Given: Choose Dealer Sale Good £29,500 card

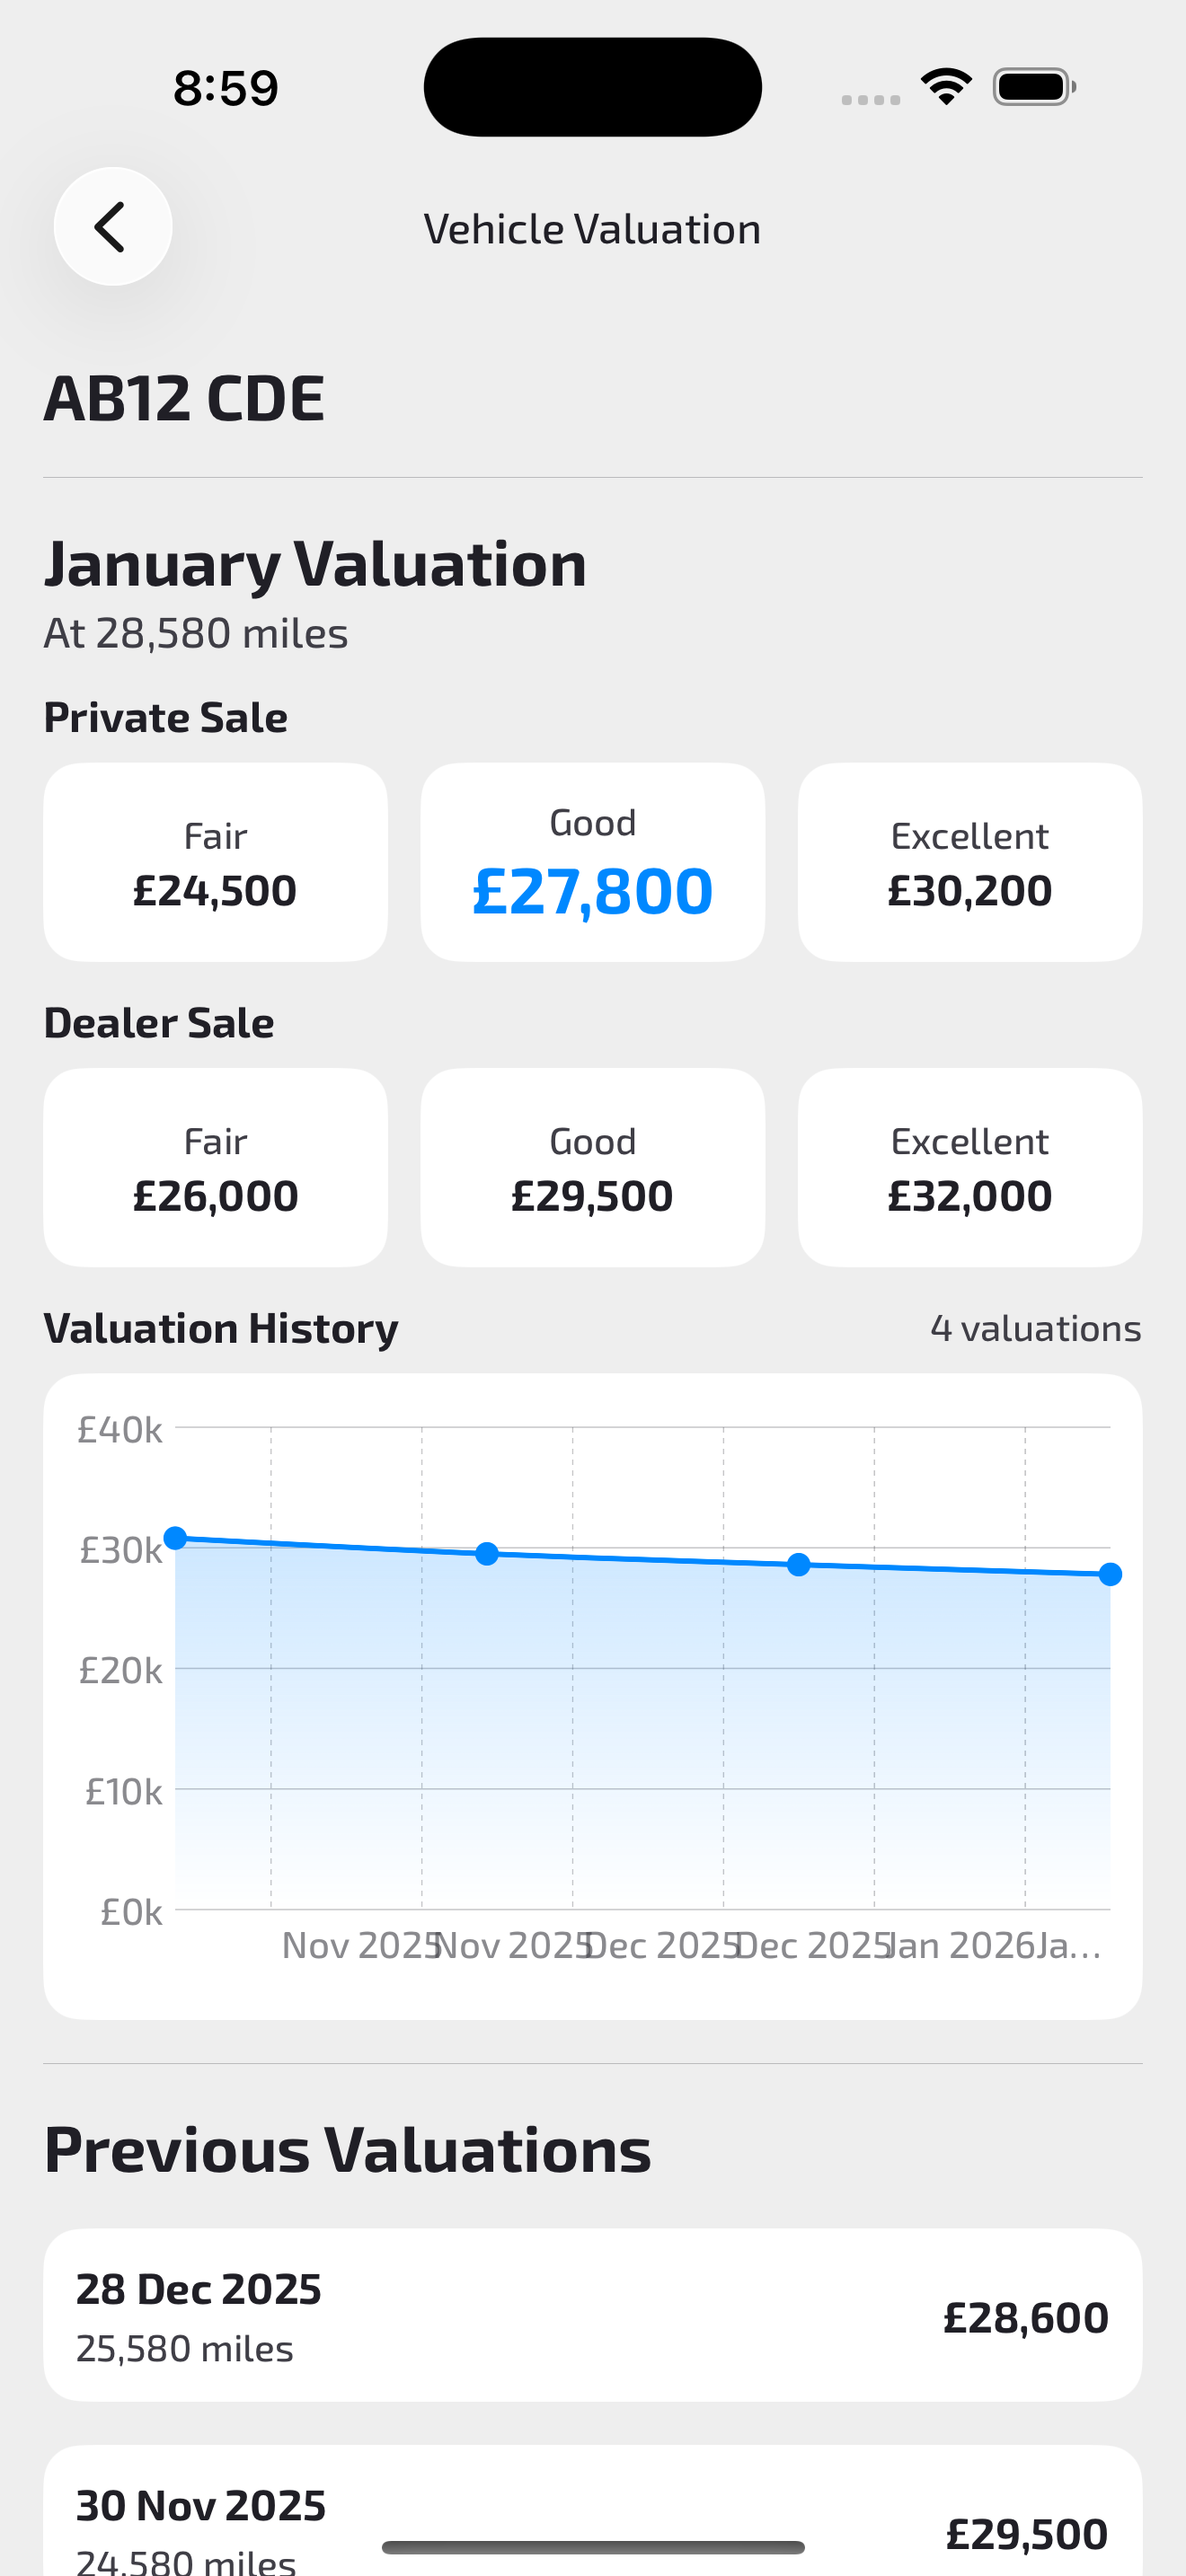Looking at the screenshot, I should [x=592, y=1167].
